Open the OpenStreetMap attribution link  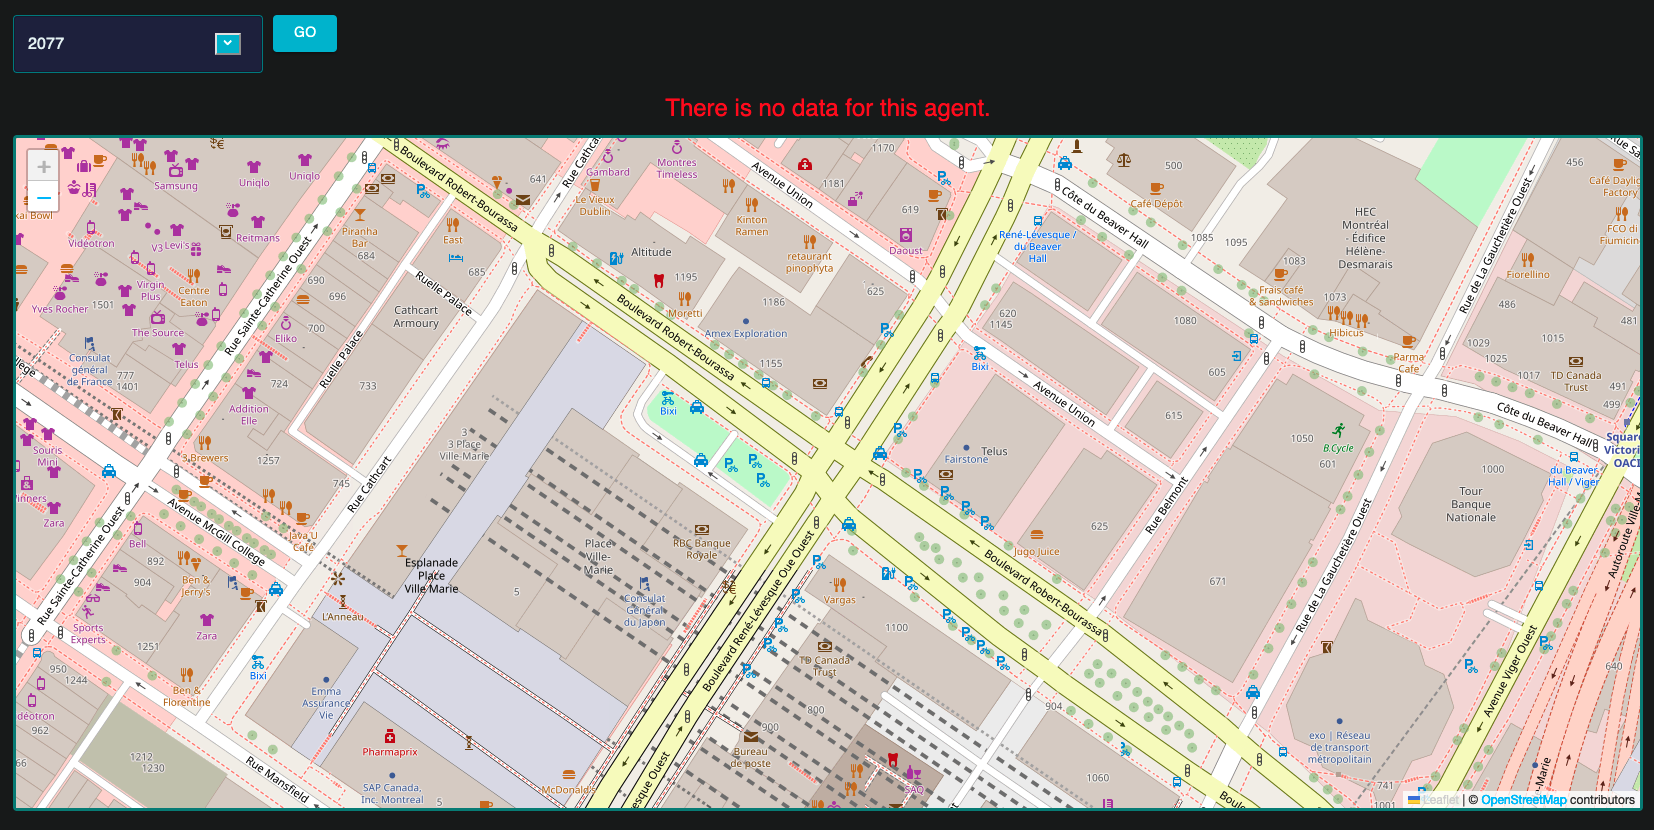(1524, 800)
